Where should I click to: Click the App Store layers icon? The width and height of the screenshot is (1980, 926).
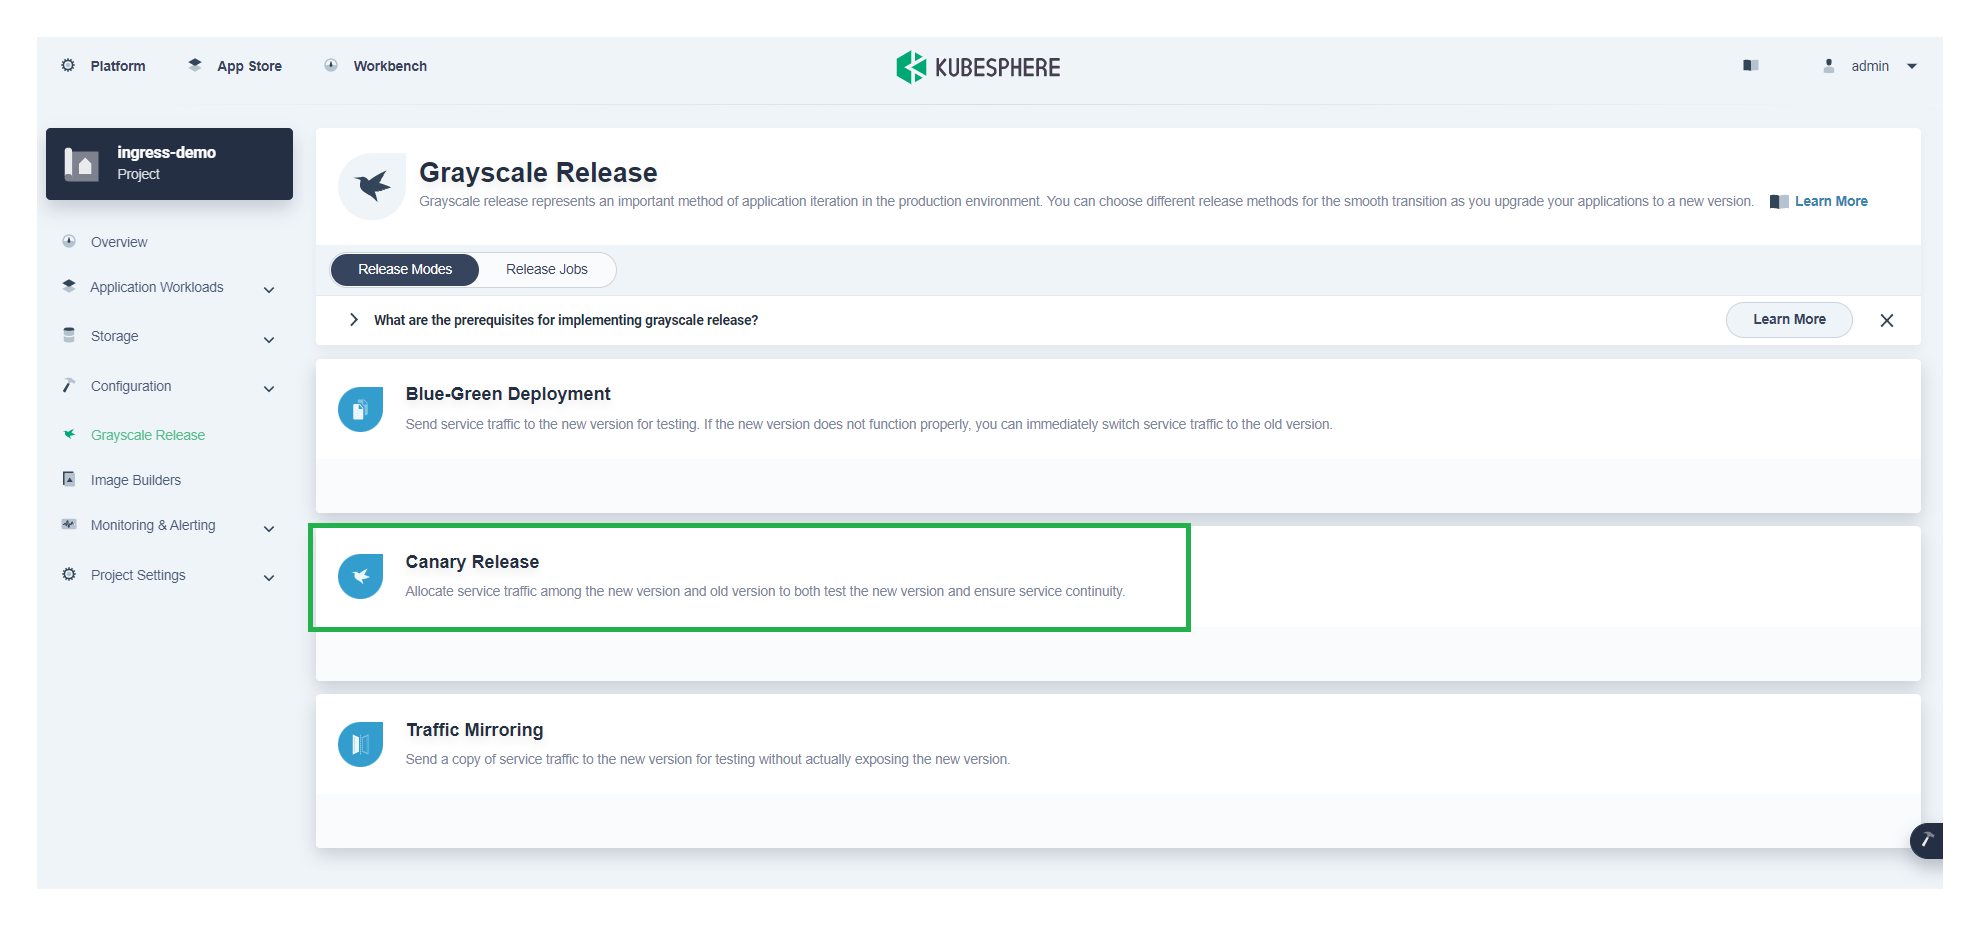point(195,65)
